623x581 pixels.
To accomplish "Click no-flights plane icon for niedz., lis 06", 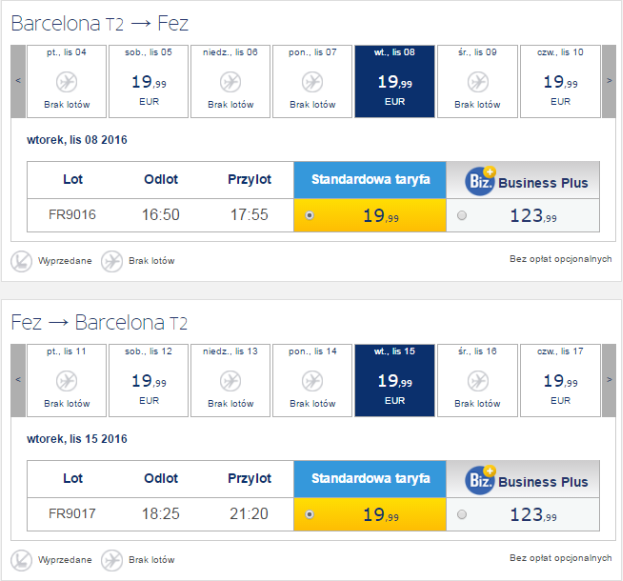I will click(231, 81).
